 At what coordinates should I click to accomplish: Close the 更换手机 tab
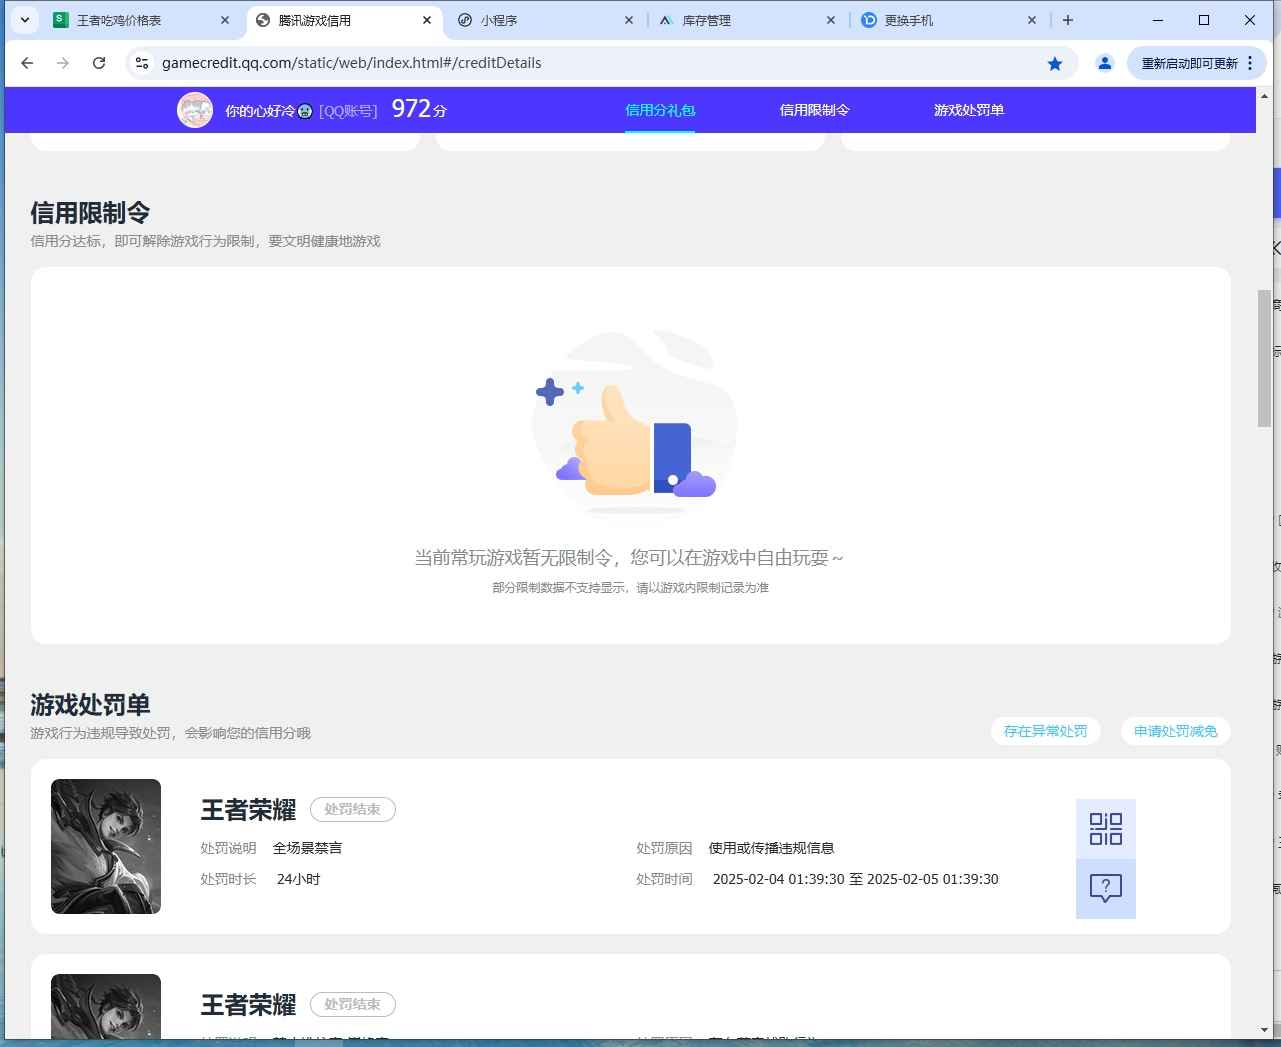1033,20
